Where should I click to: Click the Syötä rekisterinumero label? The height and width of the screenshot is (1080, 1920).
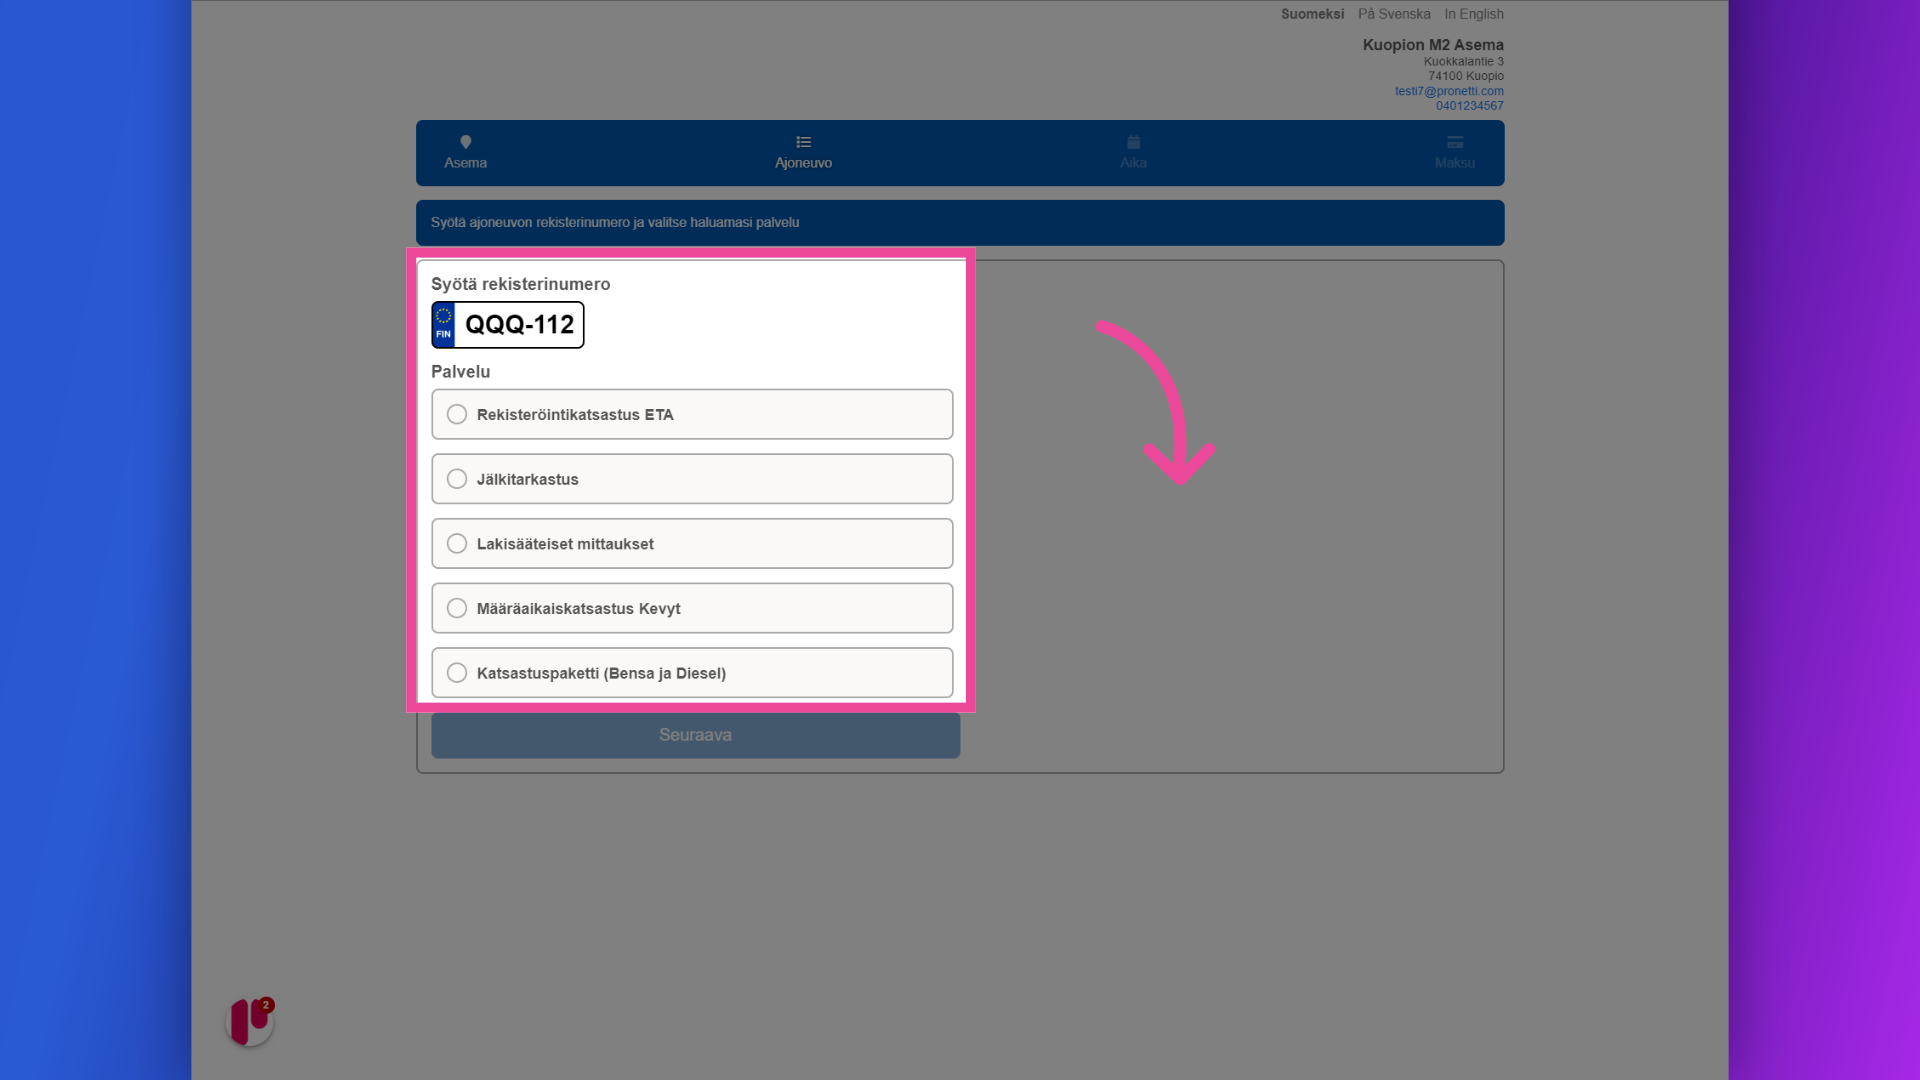pyautogui.click(x=520, y=284)
